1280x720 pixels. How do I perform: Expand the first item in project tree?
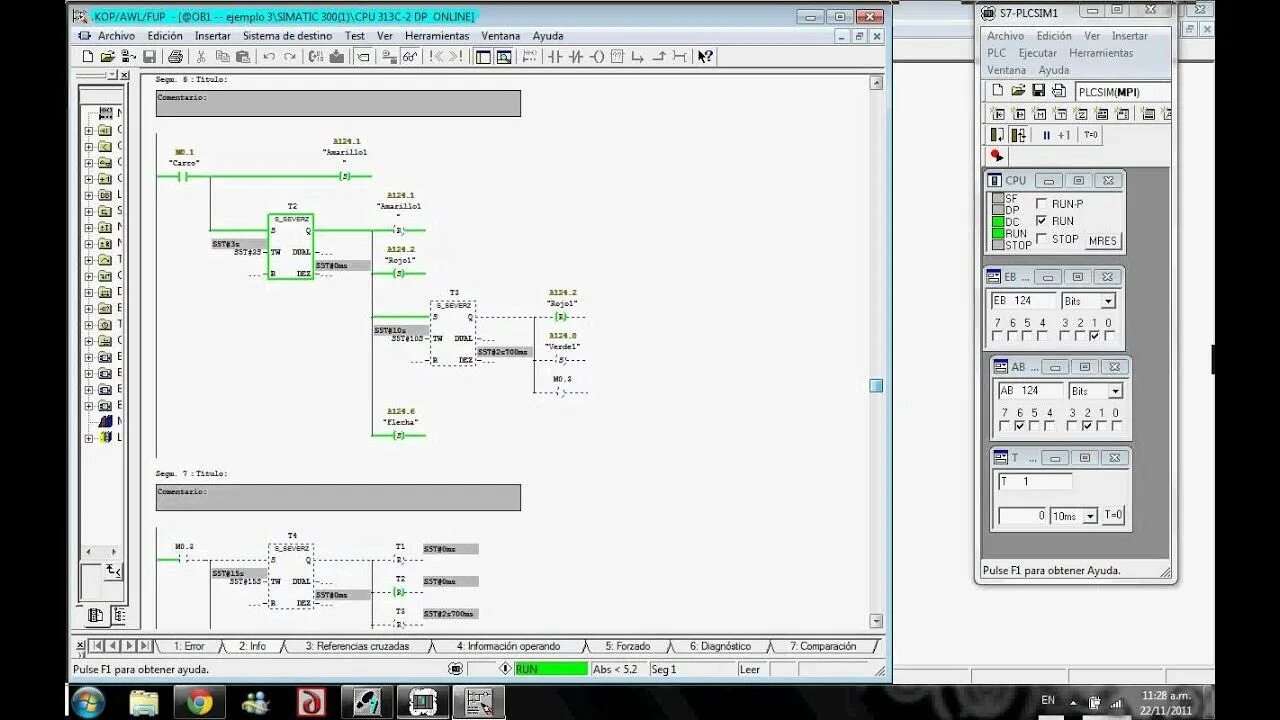89,130
